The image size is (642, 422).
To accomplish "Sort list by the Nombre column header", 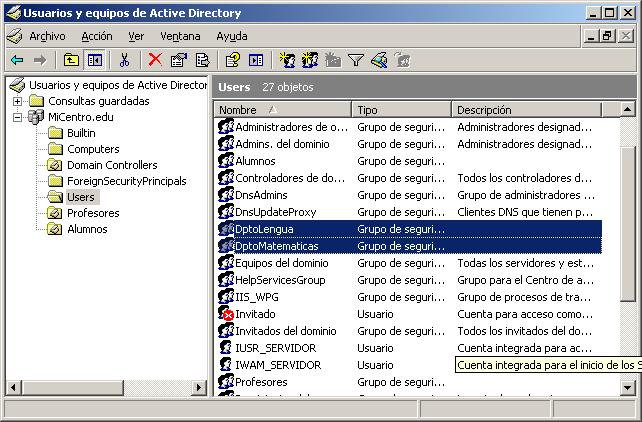I will pyautogui.click(x=282, y=110).
